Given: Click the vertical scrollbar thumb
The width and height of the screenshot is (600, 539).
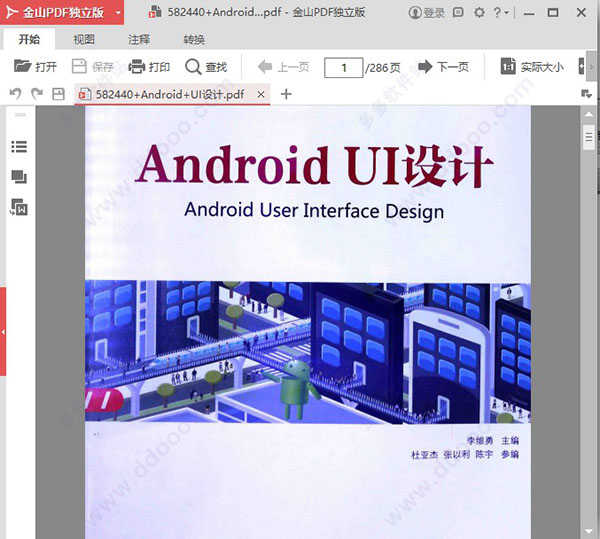Looking at the screenshot, I should click(x=589, y=137).
